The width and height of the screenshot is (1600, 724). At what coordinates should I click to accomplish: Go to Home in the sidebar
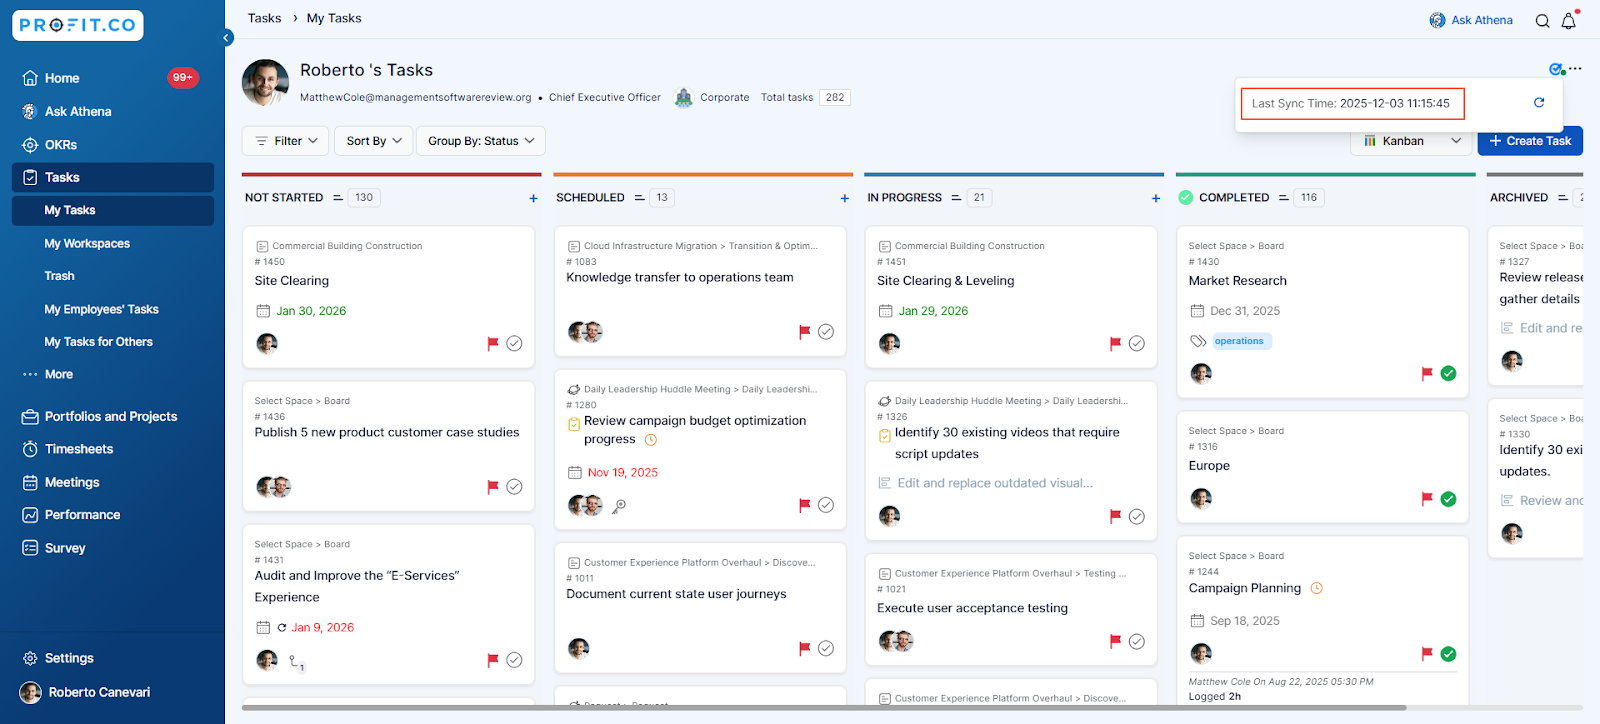[62, 78]
